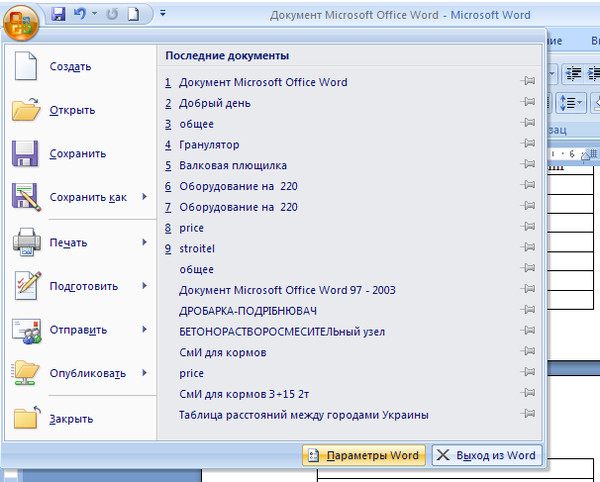Toggle pin for БЕТОНОРАСТВОРОСМЕСИТЕЛЬный узел
600x482 pixels.
[528, 330]
